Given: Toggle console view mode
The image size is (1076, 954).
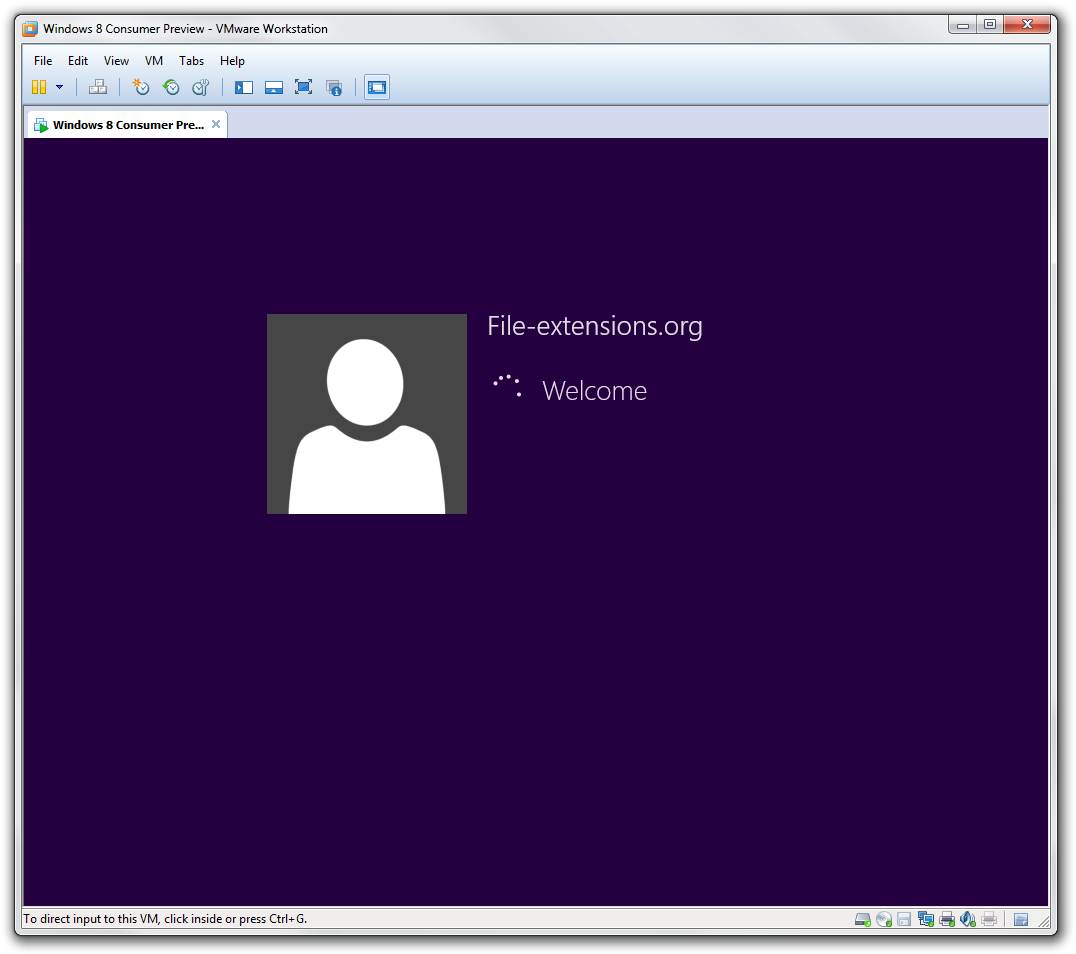Looking at the screenshot, I should 376,87.
